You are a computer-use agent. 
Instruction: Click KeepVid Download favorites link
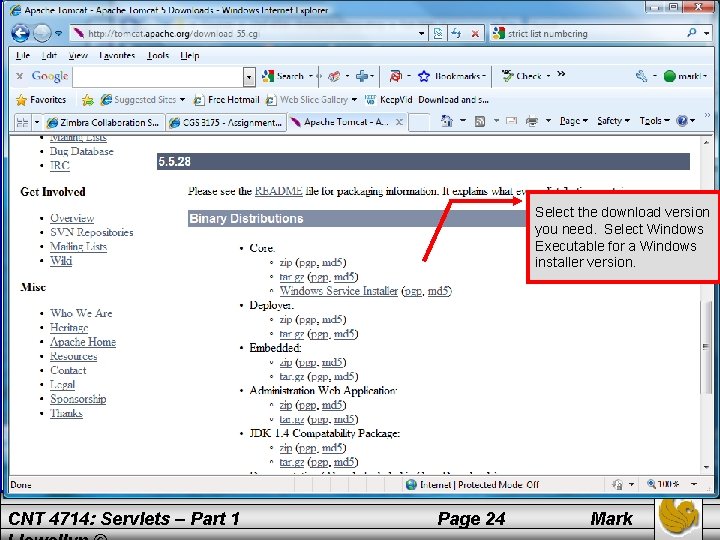click(x=427, y=100)
